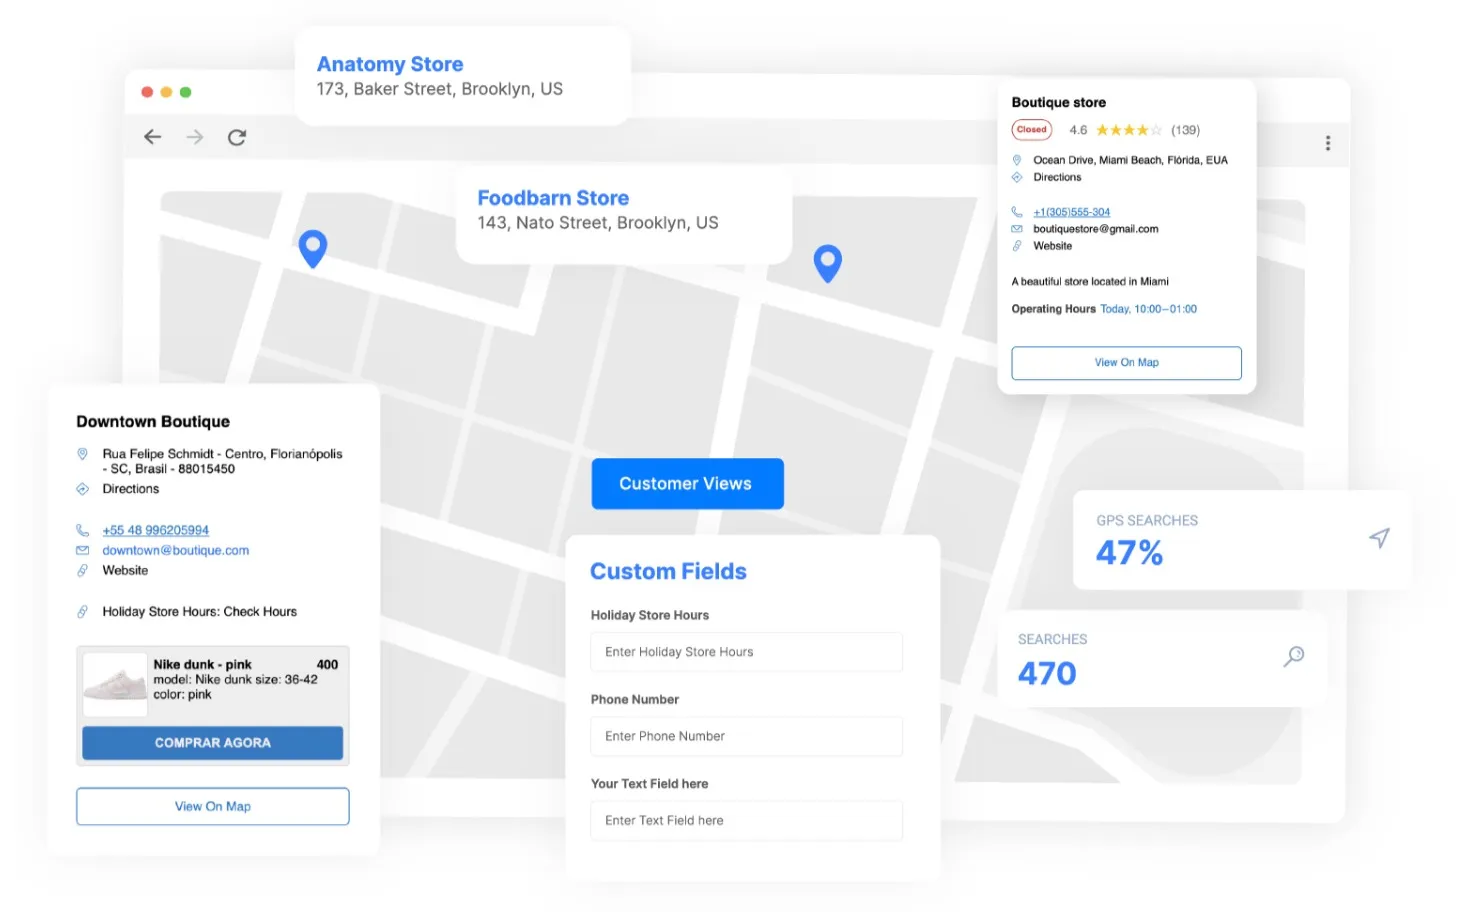Screen dimensions: 1470x912
Task: Click directions icon in Downtown Boutique card
Action: [83, 489]
